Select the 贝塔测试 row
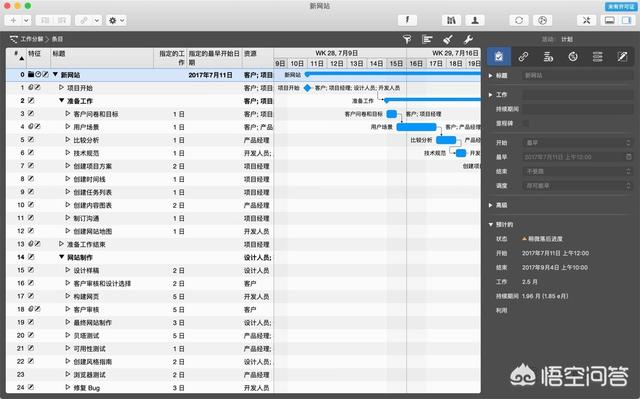The width and height of the screenshot is (640, 399). click(140, 335)
